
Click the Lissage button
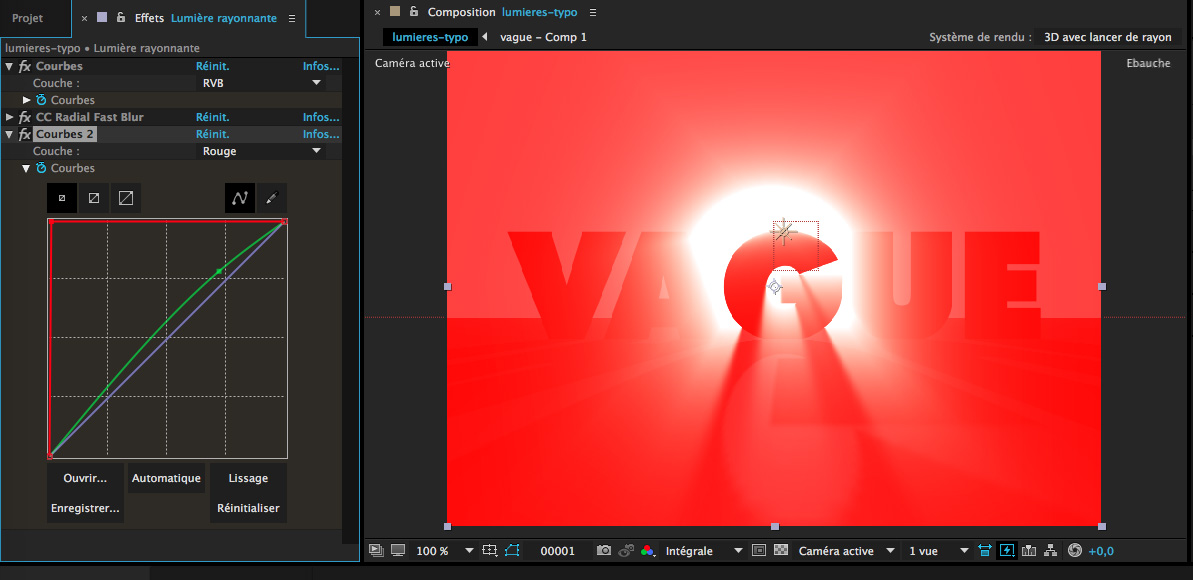coord(248,479)
